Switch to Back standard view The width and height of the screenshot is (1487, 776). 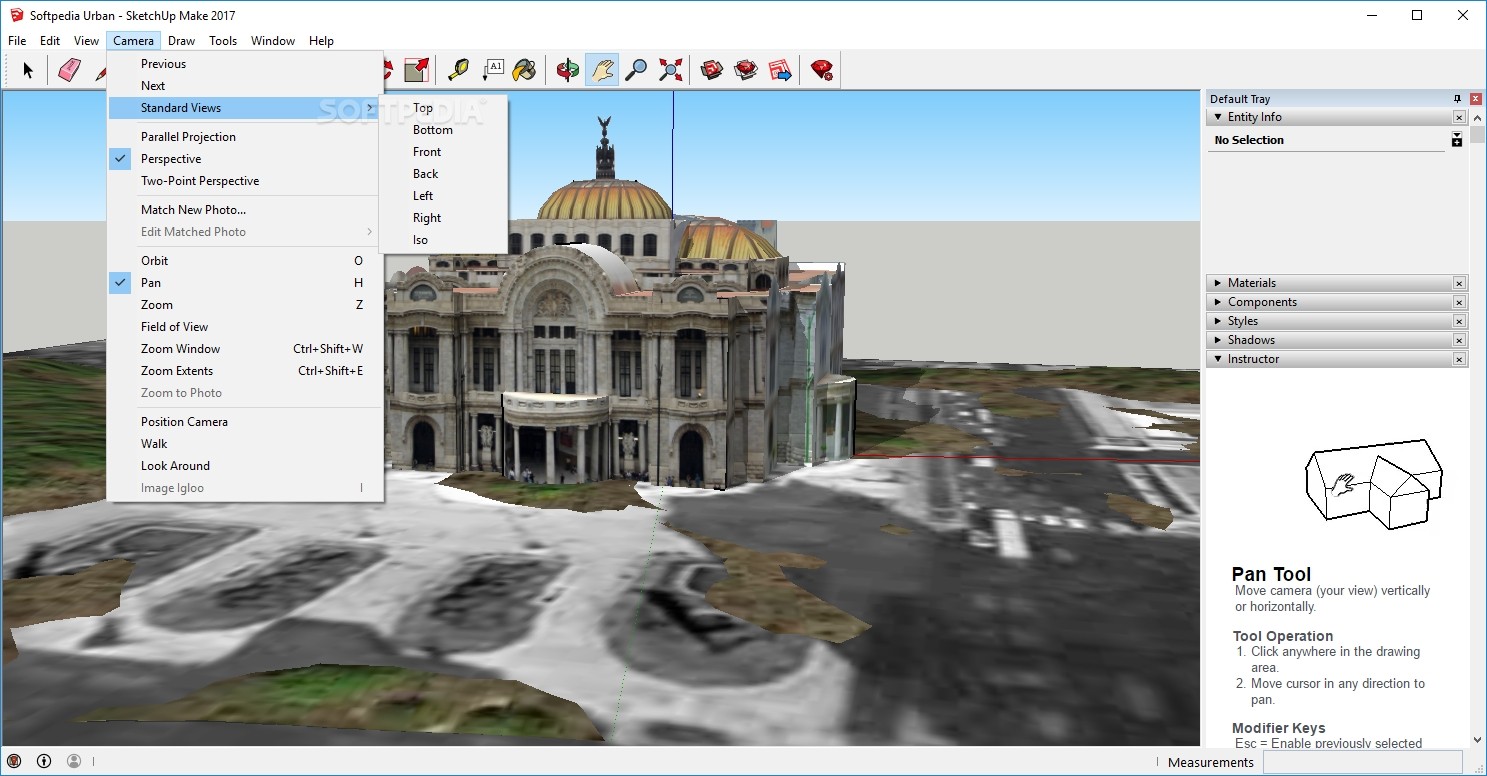[444, 174]
